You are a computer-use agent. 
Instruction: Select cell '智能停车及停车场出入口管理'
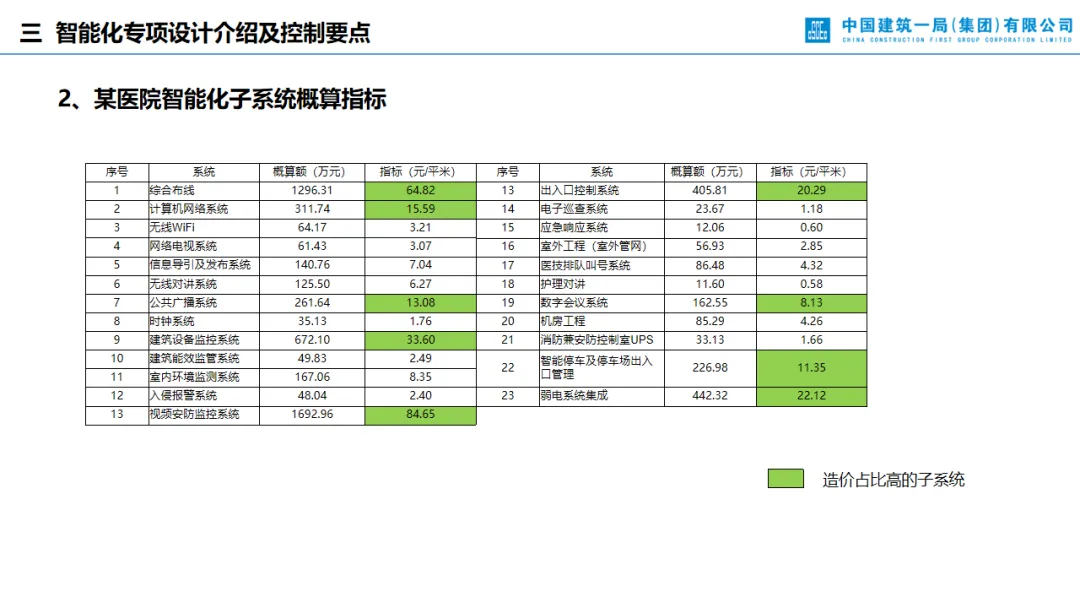(x=602, y=368)
